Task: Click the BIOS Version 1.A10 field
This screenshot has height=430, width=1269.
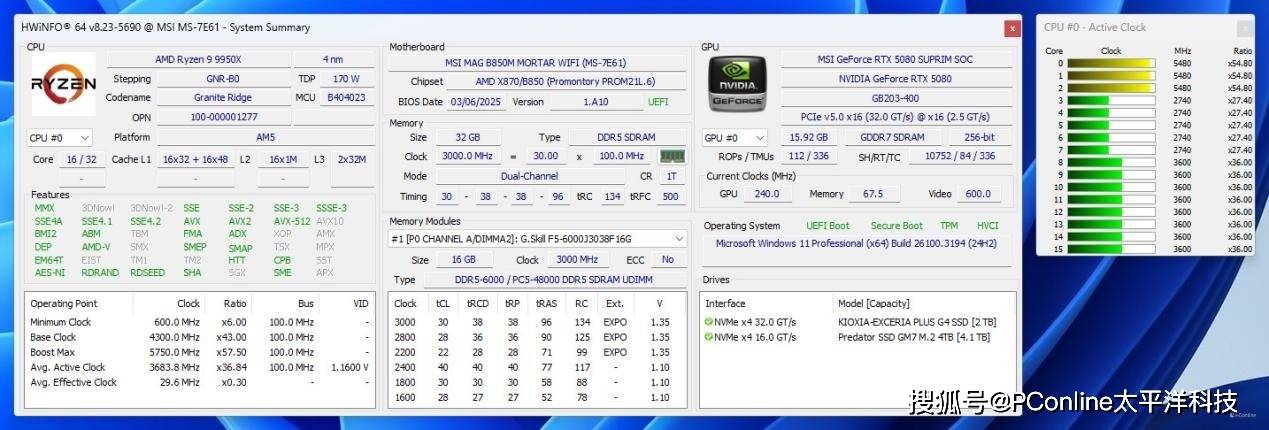Action: tap(596, 102)
